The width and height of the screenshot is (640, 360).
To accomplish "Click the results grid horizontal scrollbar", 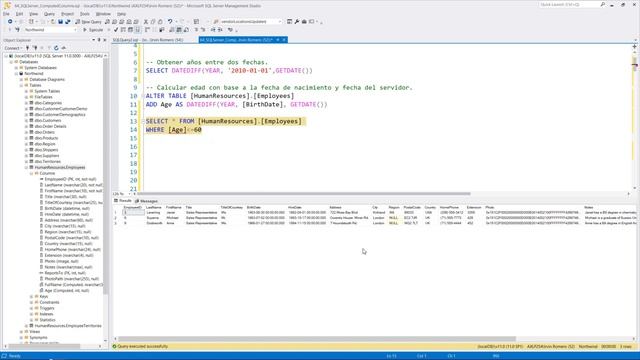I will click(317, 339).
